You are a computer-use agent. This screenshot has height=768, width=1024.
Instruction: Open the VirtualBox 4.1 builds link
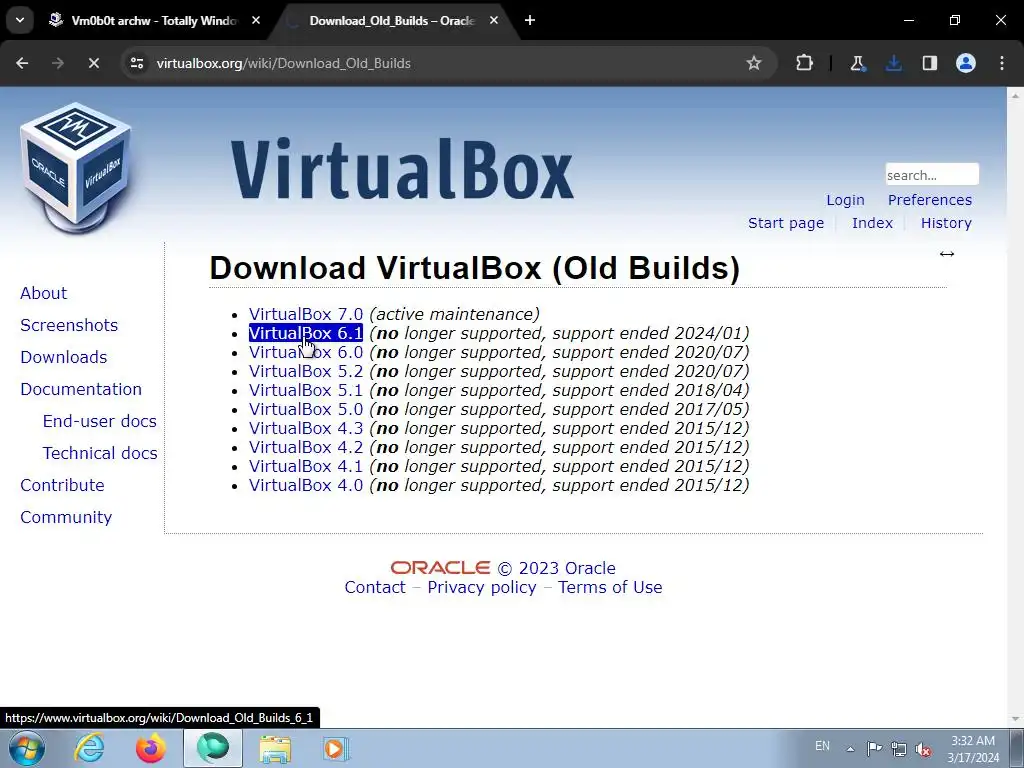tap(306, 466)
